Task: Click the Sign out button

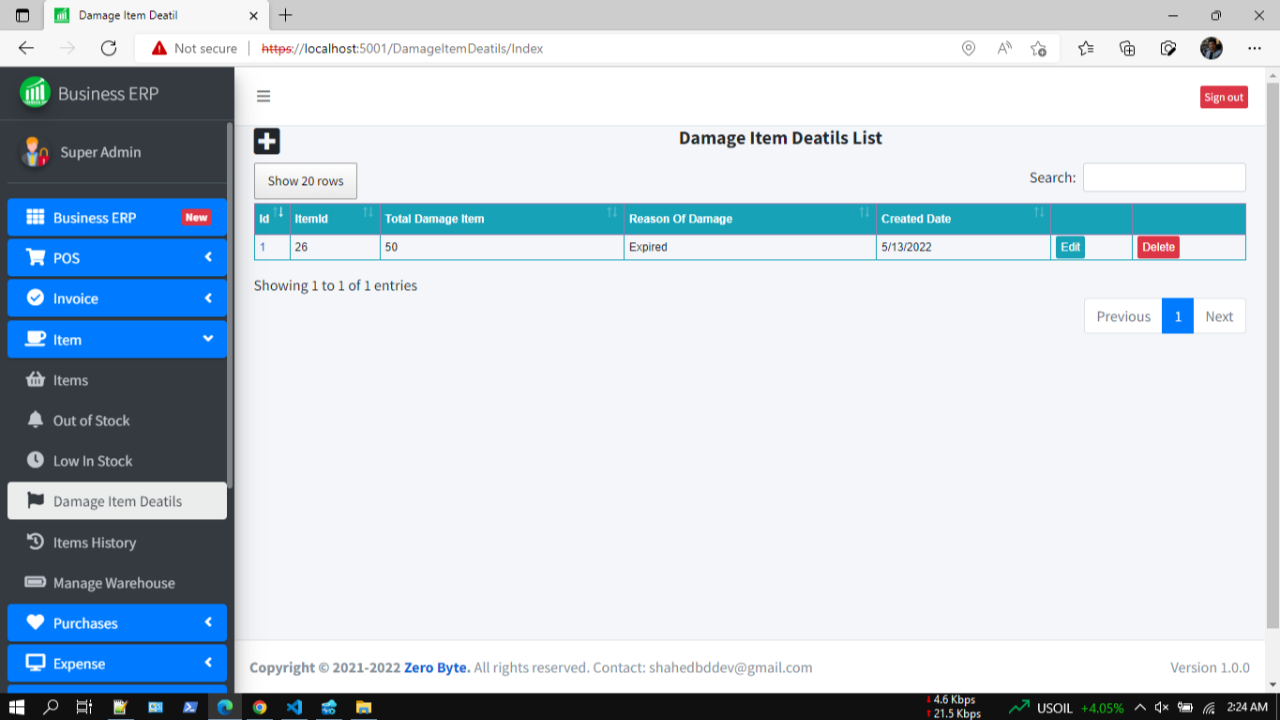Action: (1223, 96)
